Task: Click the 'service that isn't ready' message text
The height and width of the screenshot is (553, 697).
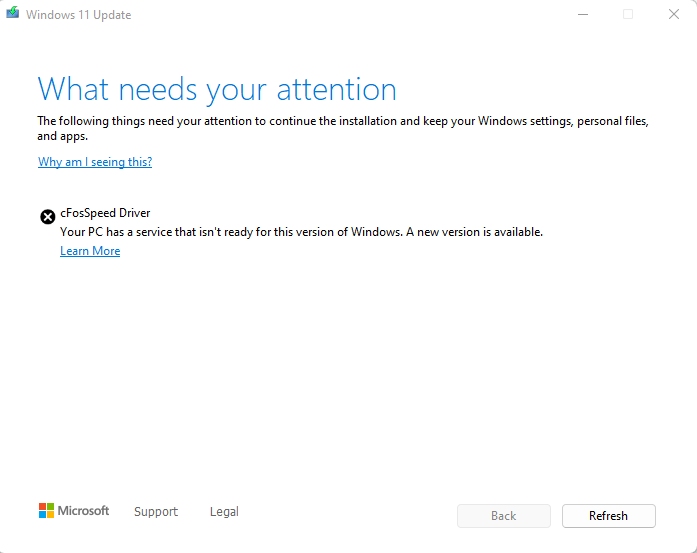Action: point(301,232)
